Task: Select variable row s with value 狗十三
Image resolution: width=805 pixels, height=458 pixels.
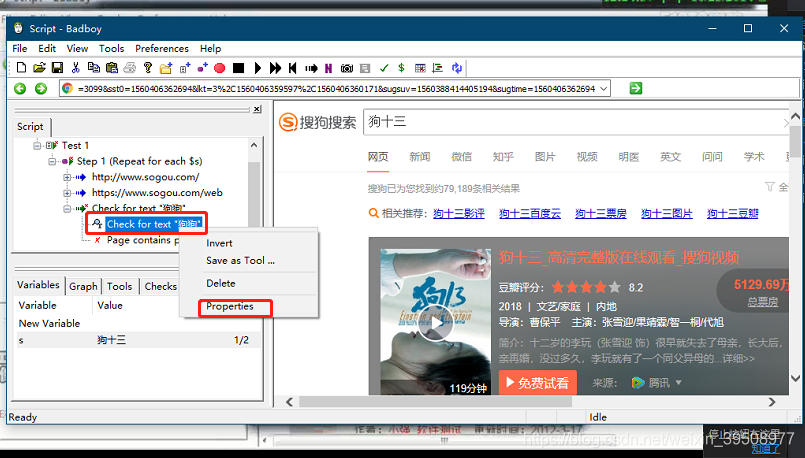Action: click(138, 340)
